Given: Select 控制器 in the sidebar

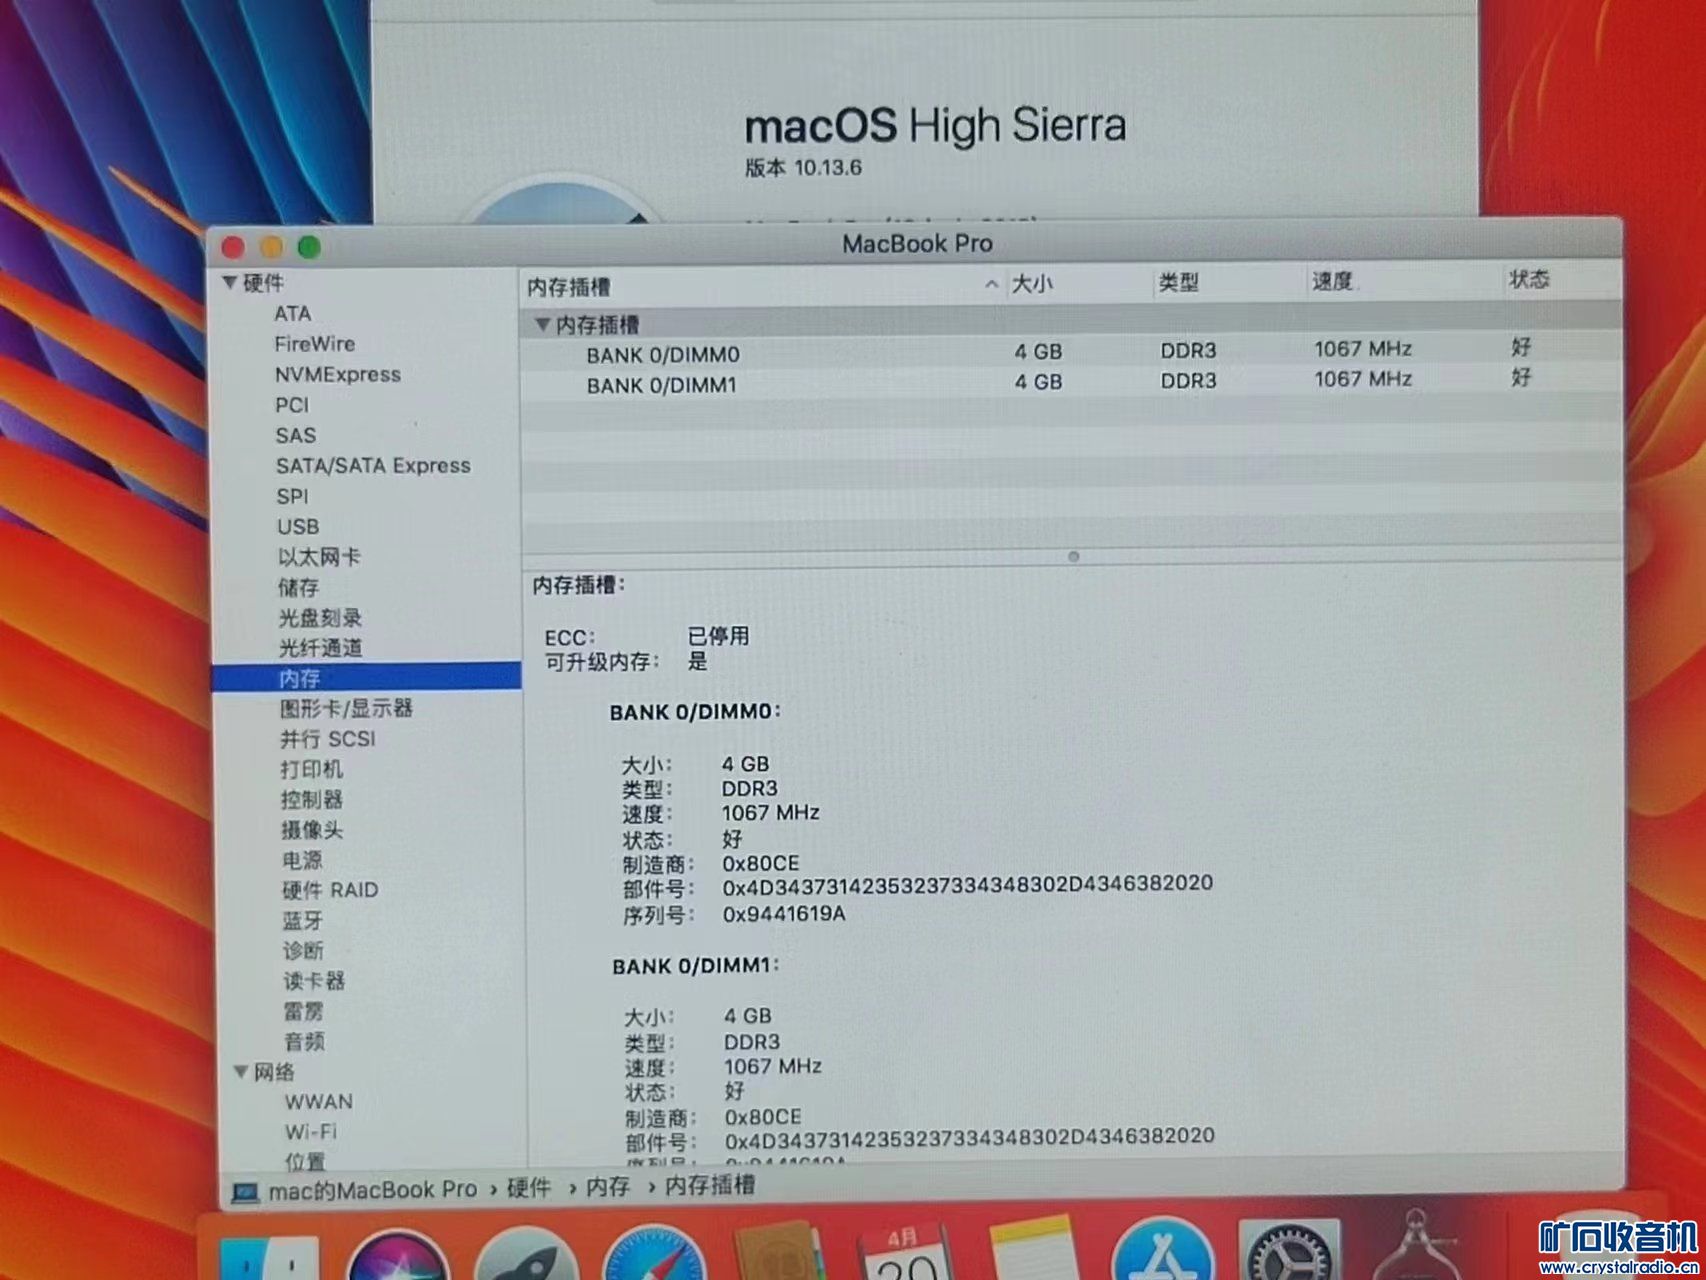Looking at the screenshot, I should 312,800.
